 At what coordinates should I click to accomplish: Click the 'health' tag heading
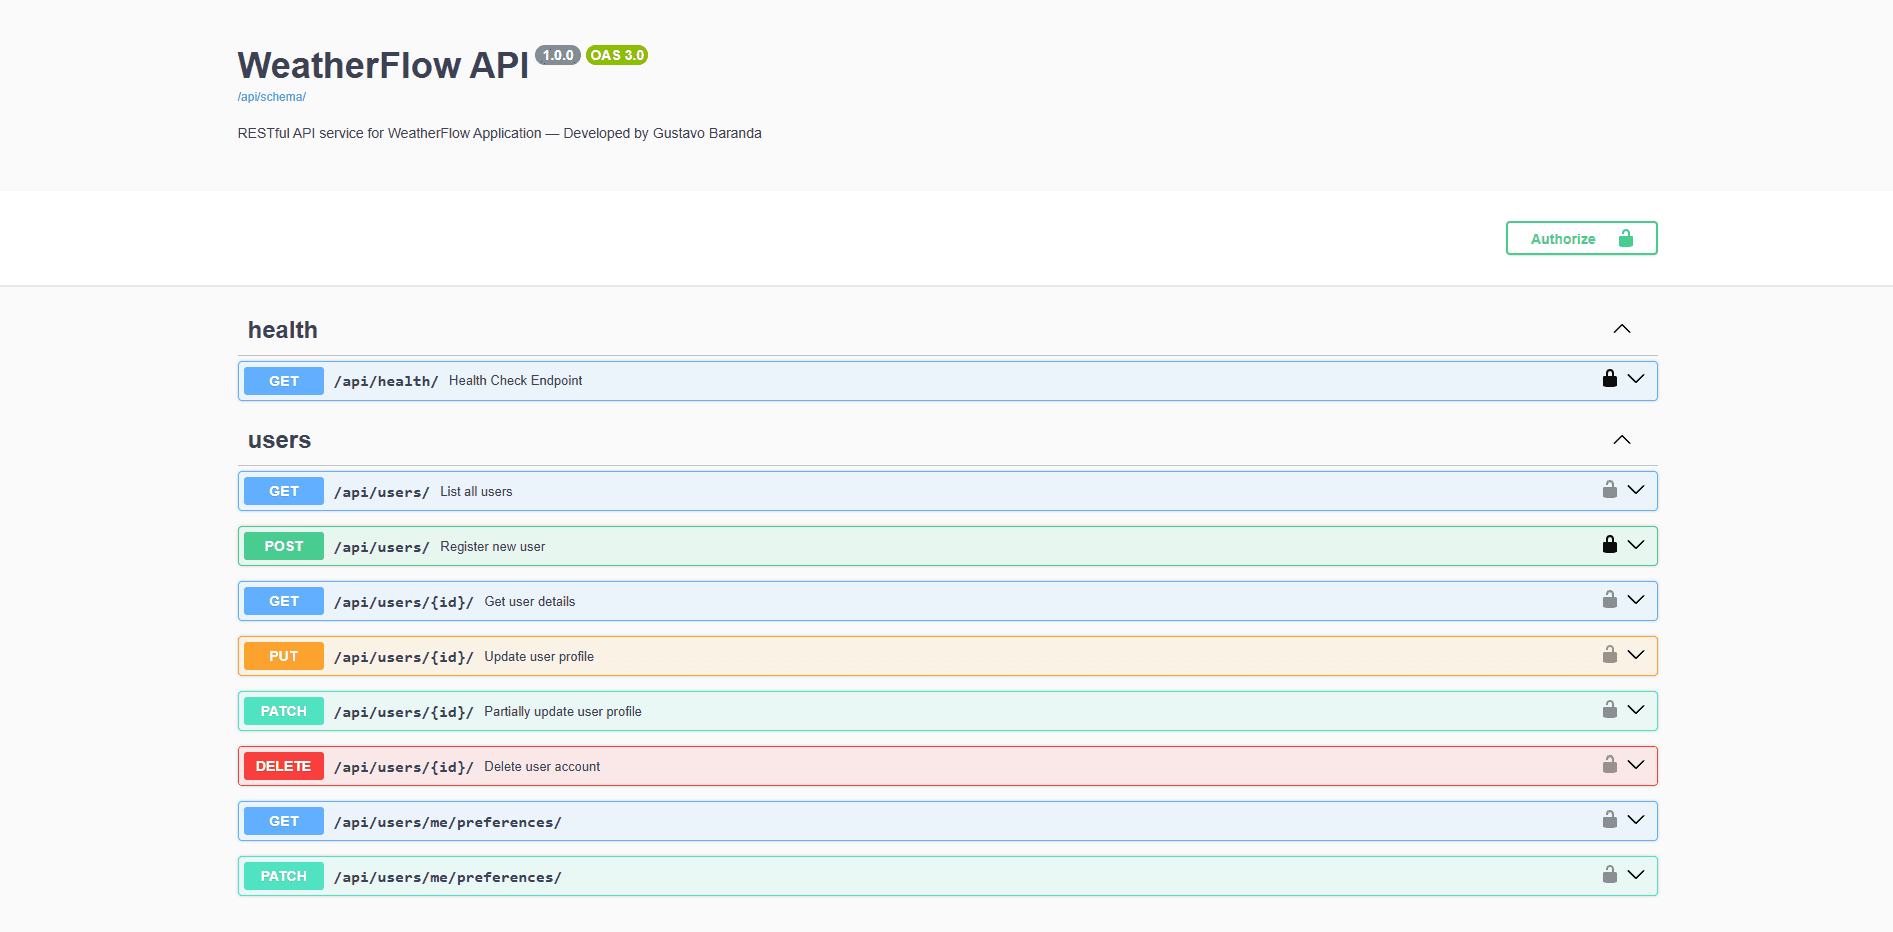tap(283, 330)
